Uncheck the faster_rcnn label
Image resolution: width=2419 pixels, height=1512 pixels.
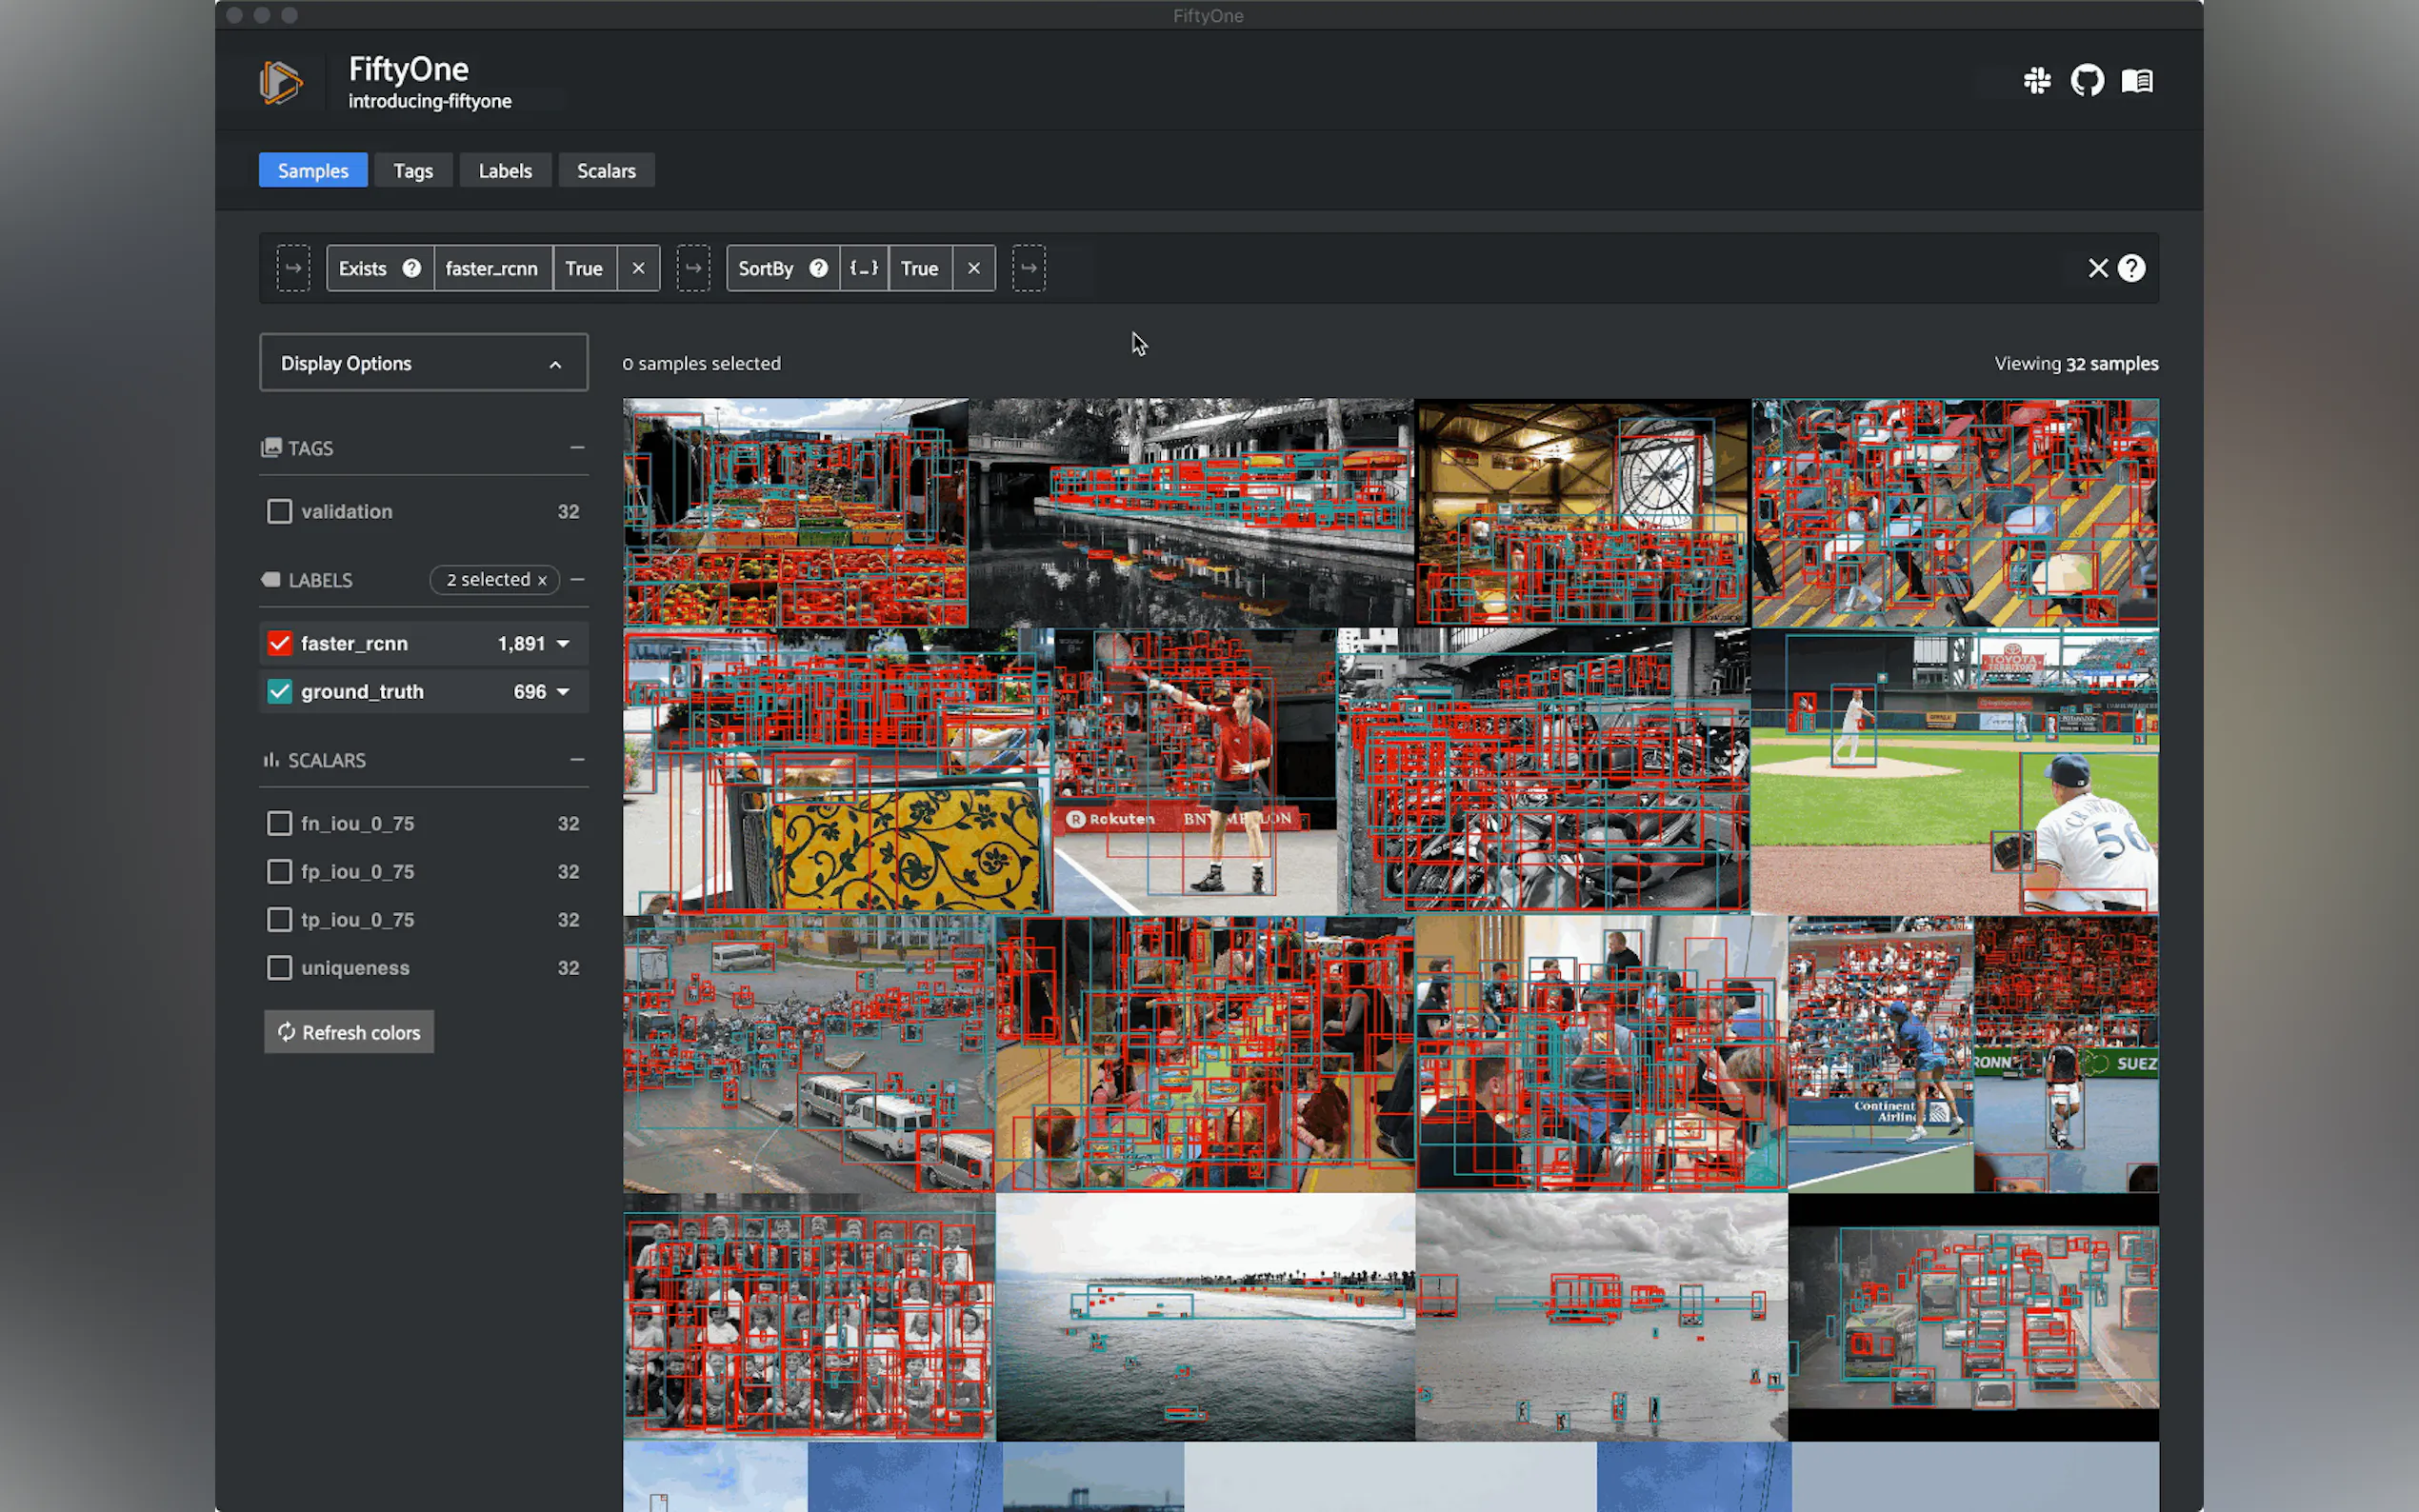(280, 643)
